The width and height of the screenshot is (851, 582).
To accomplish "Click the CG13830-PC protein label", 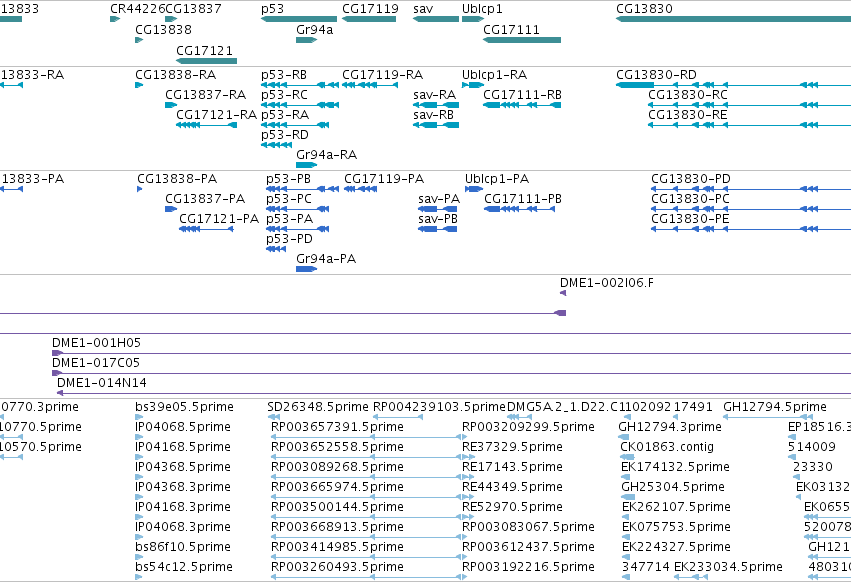I will click(690, 199).
